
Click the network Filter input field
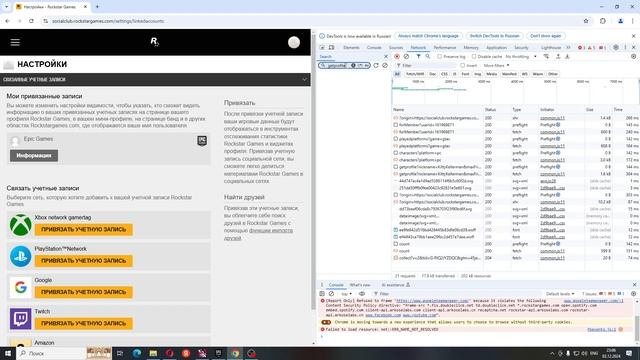click(427, 65)
